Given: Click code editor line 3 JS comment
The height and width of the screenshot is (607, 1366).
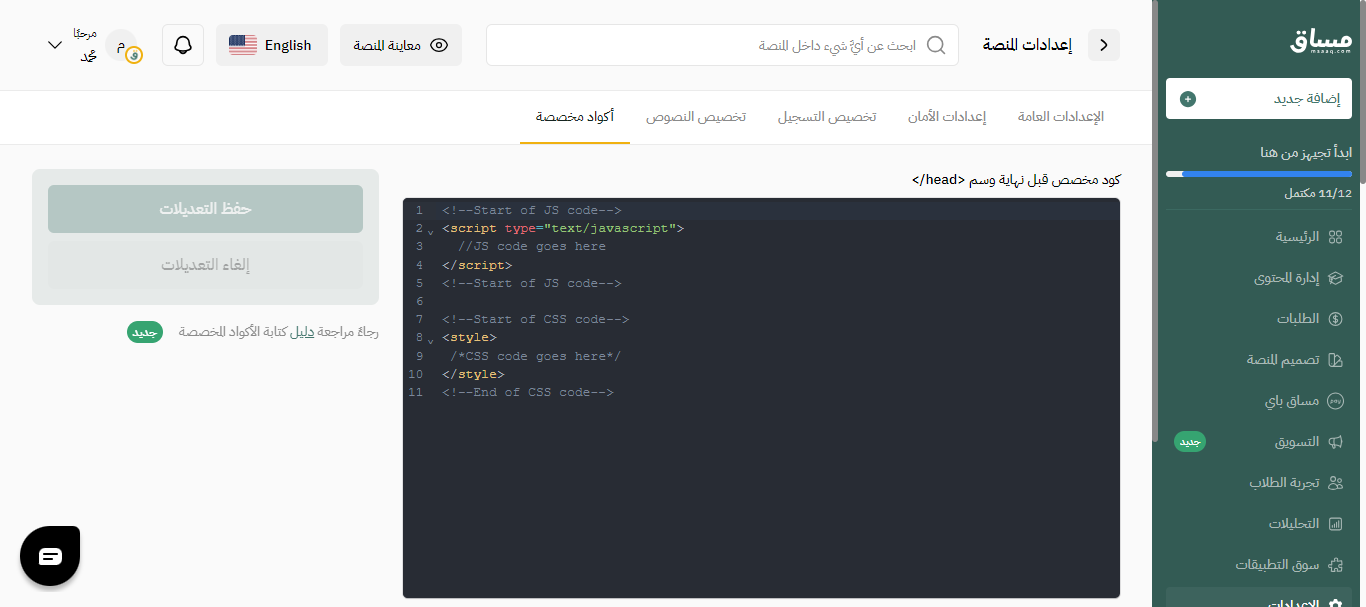Looking at the screenshot, I should (x=532, y=246).
